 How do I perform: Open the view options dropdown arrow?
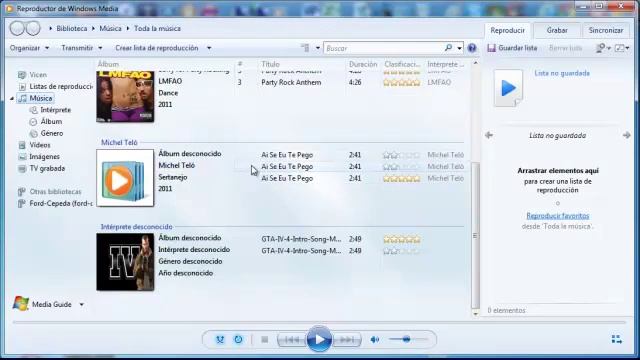pos(318,48)
